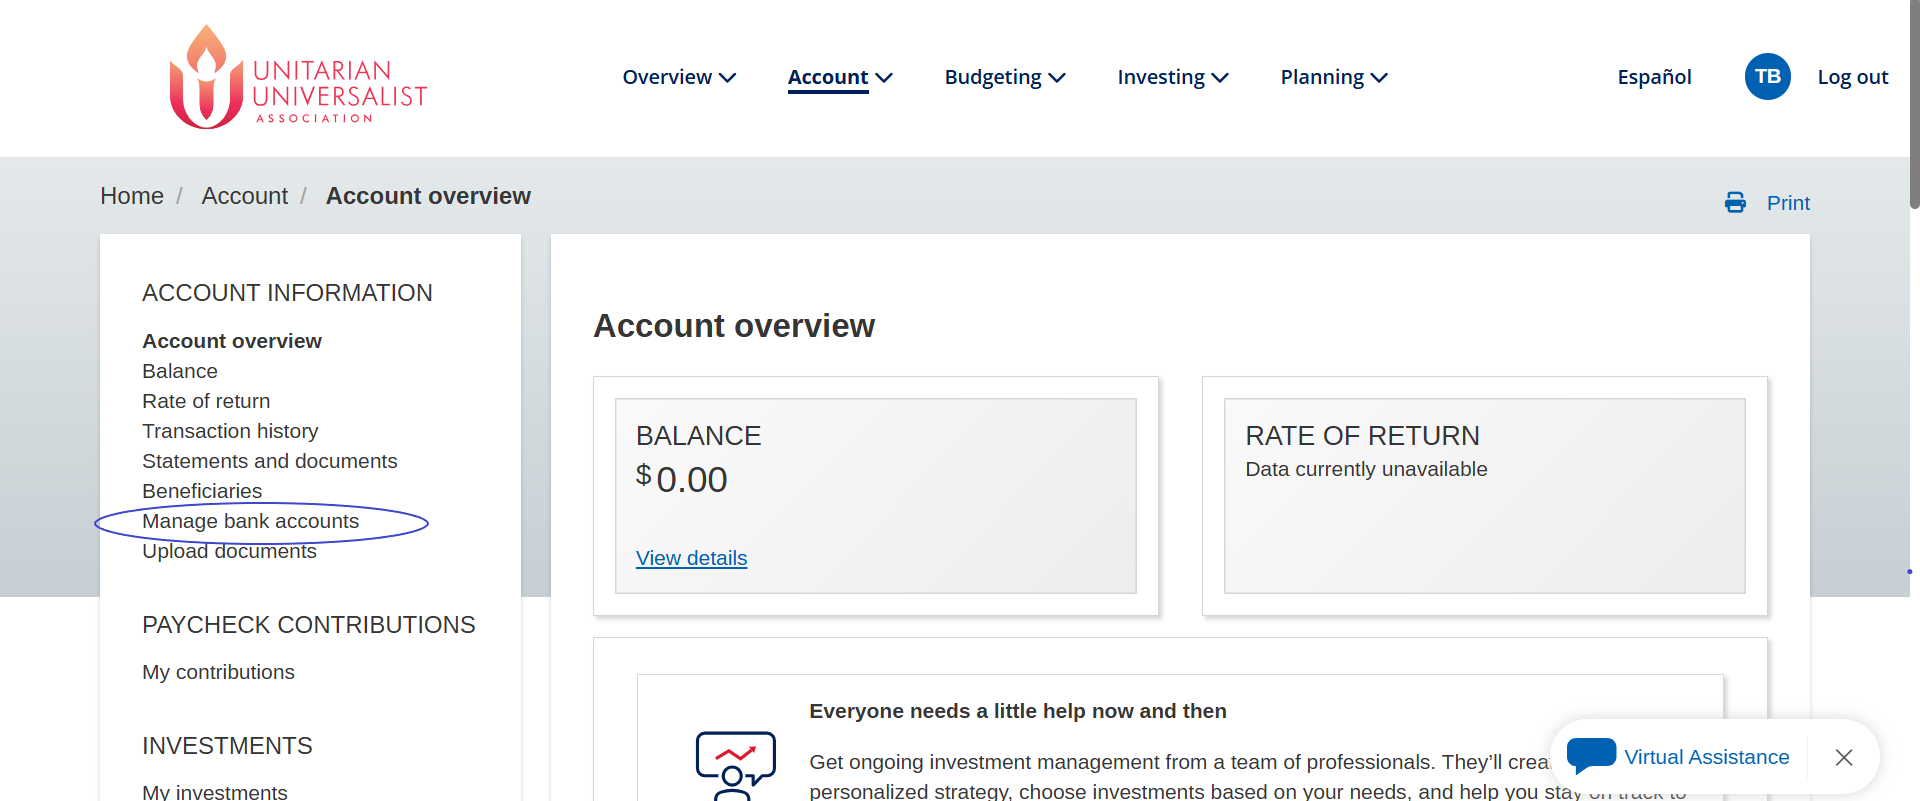This screenshot has width=1920, height=801.
Task: Click the TB profile avatar icon
Action: [x=1767, y=77]
